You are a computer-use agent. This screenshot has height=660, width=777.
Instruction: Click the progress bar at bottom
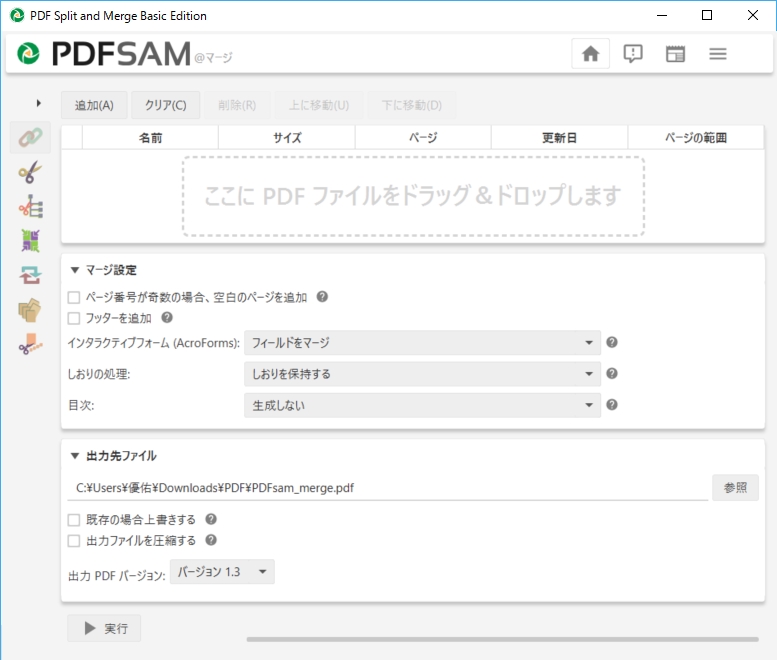502,639
